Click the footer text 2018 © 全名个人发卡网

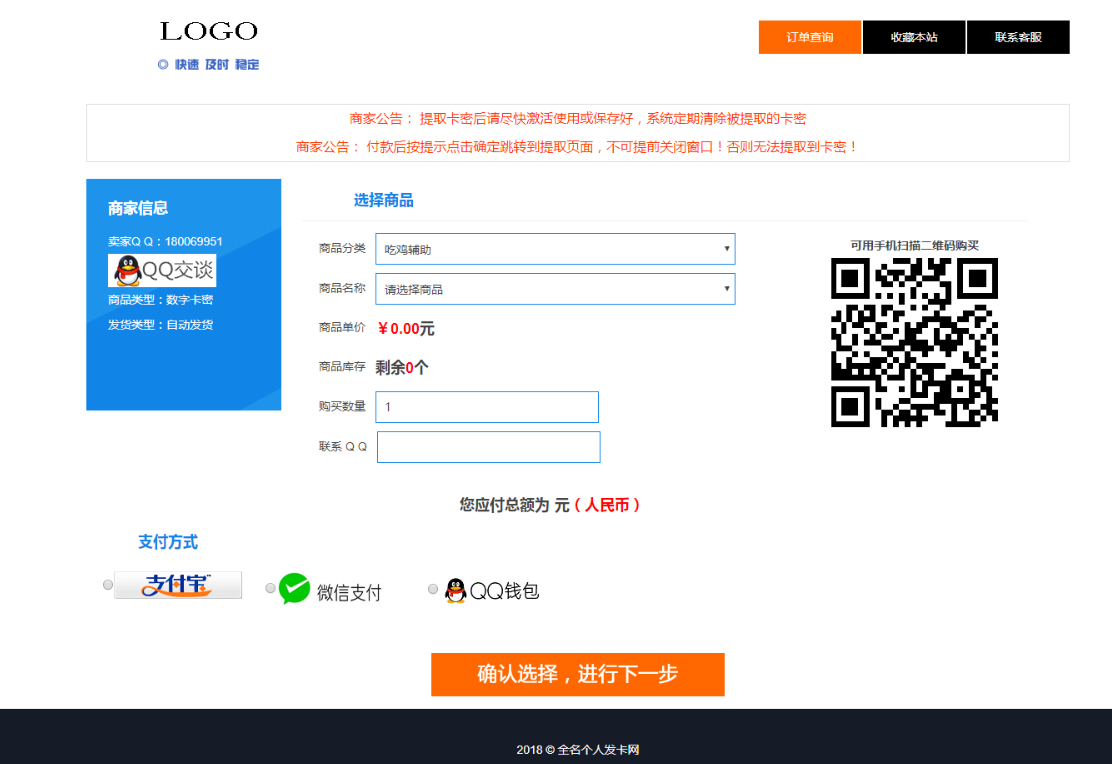578,750
